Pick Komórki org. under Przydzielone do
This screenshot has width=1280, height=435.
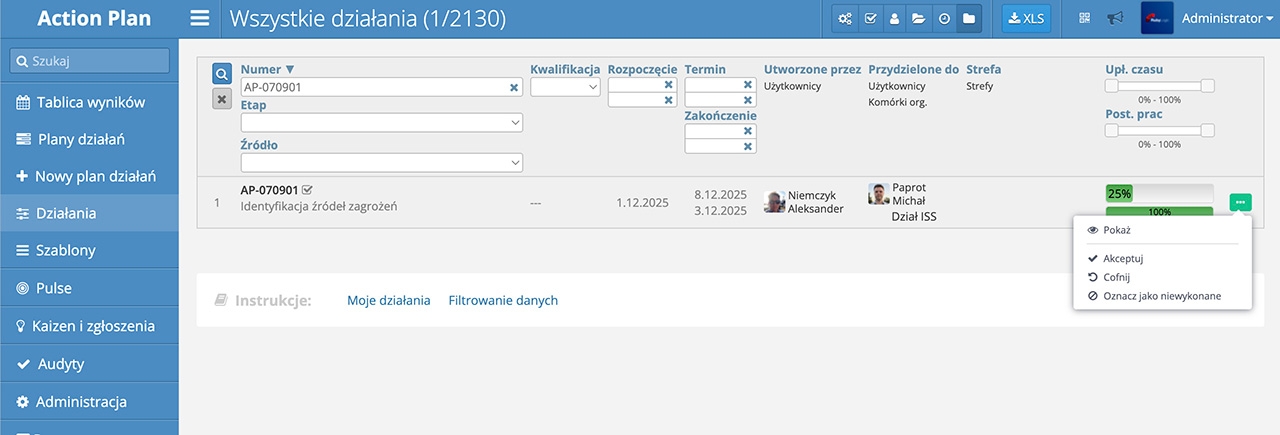coord(896,102)
